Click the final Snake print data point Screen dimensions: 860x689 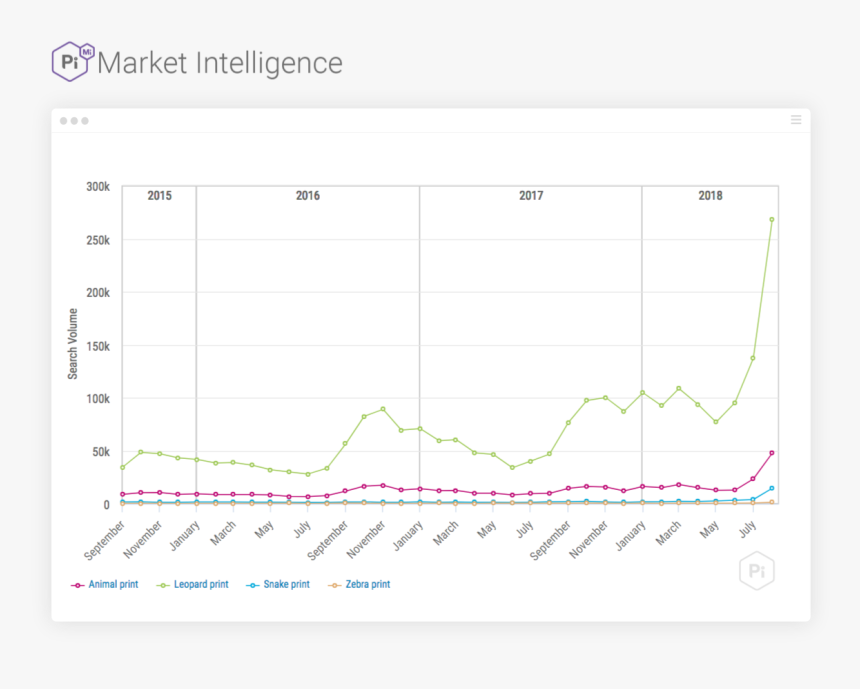[x=771, y=488]
